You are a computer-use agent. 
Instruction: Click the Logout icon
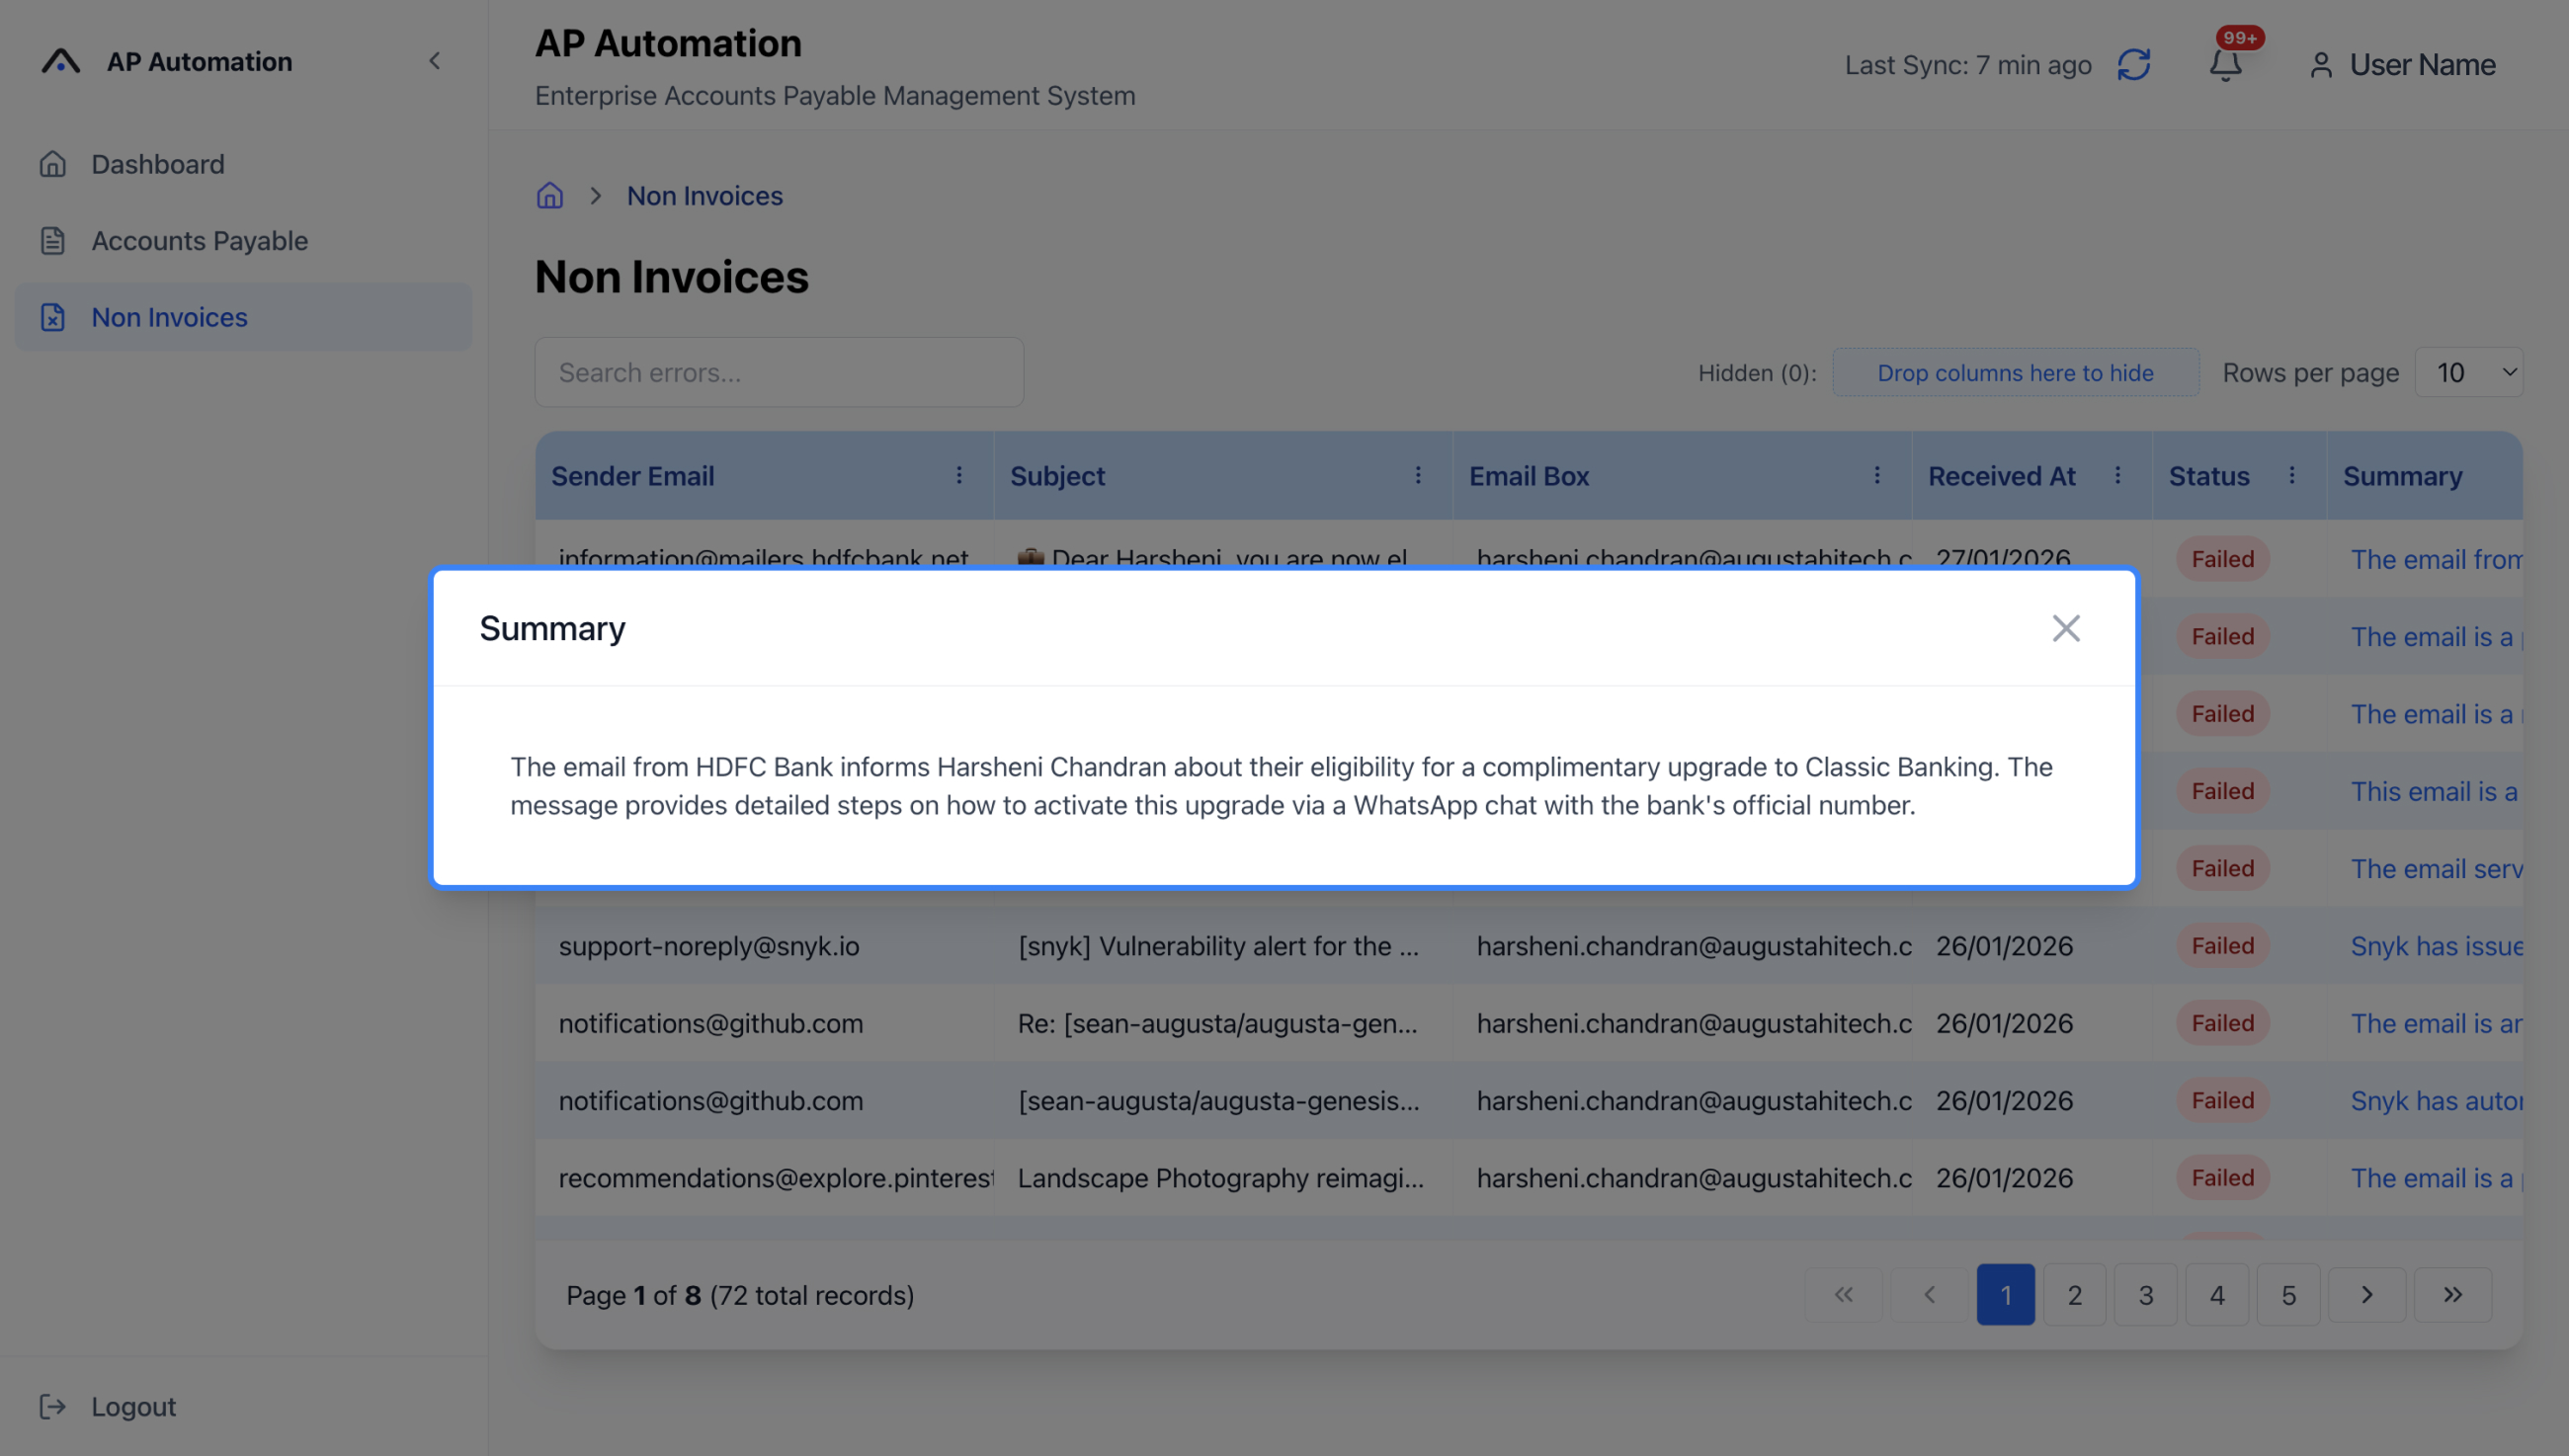click(53, 1406)
